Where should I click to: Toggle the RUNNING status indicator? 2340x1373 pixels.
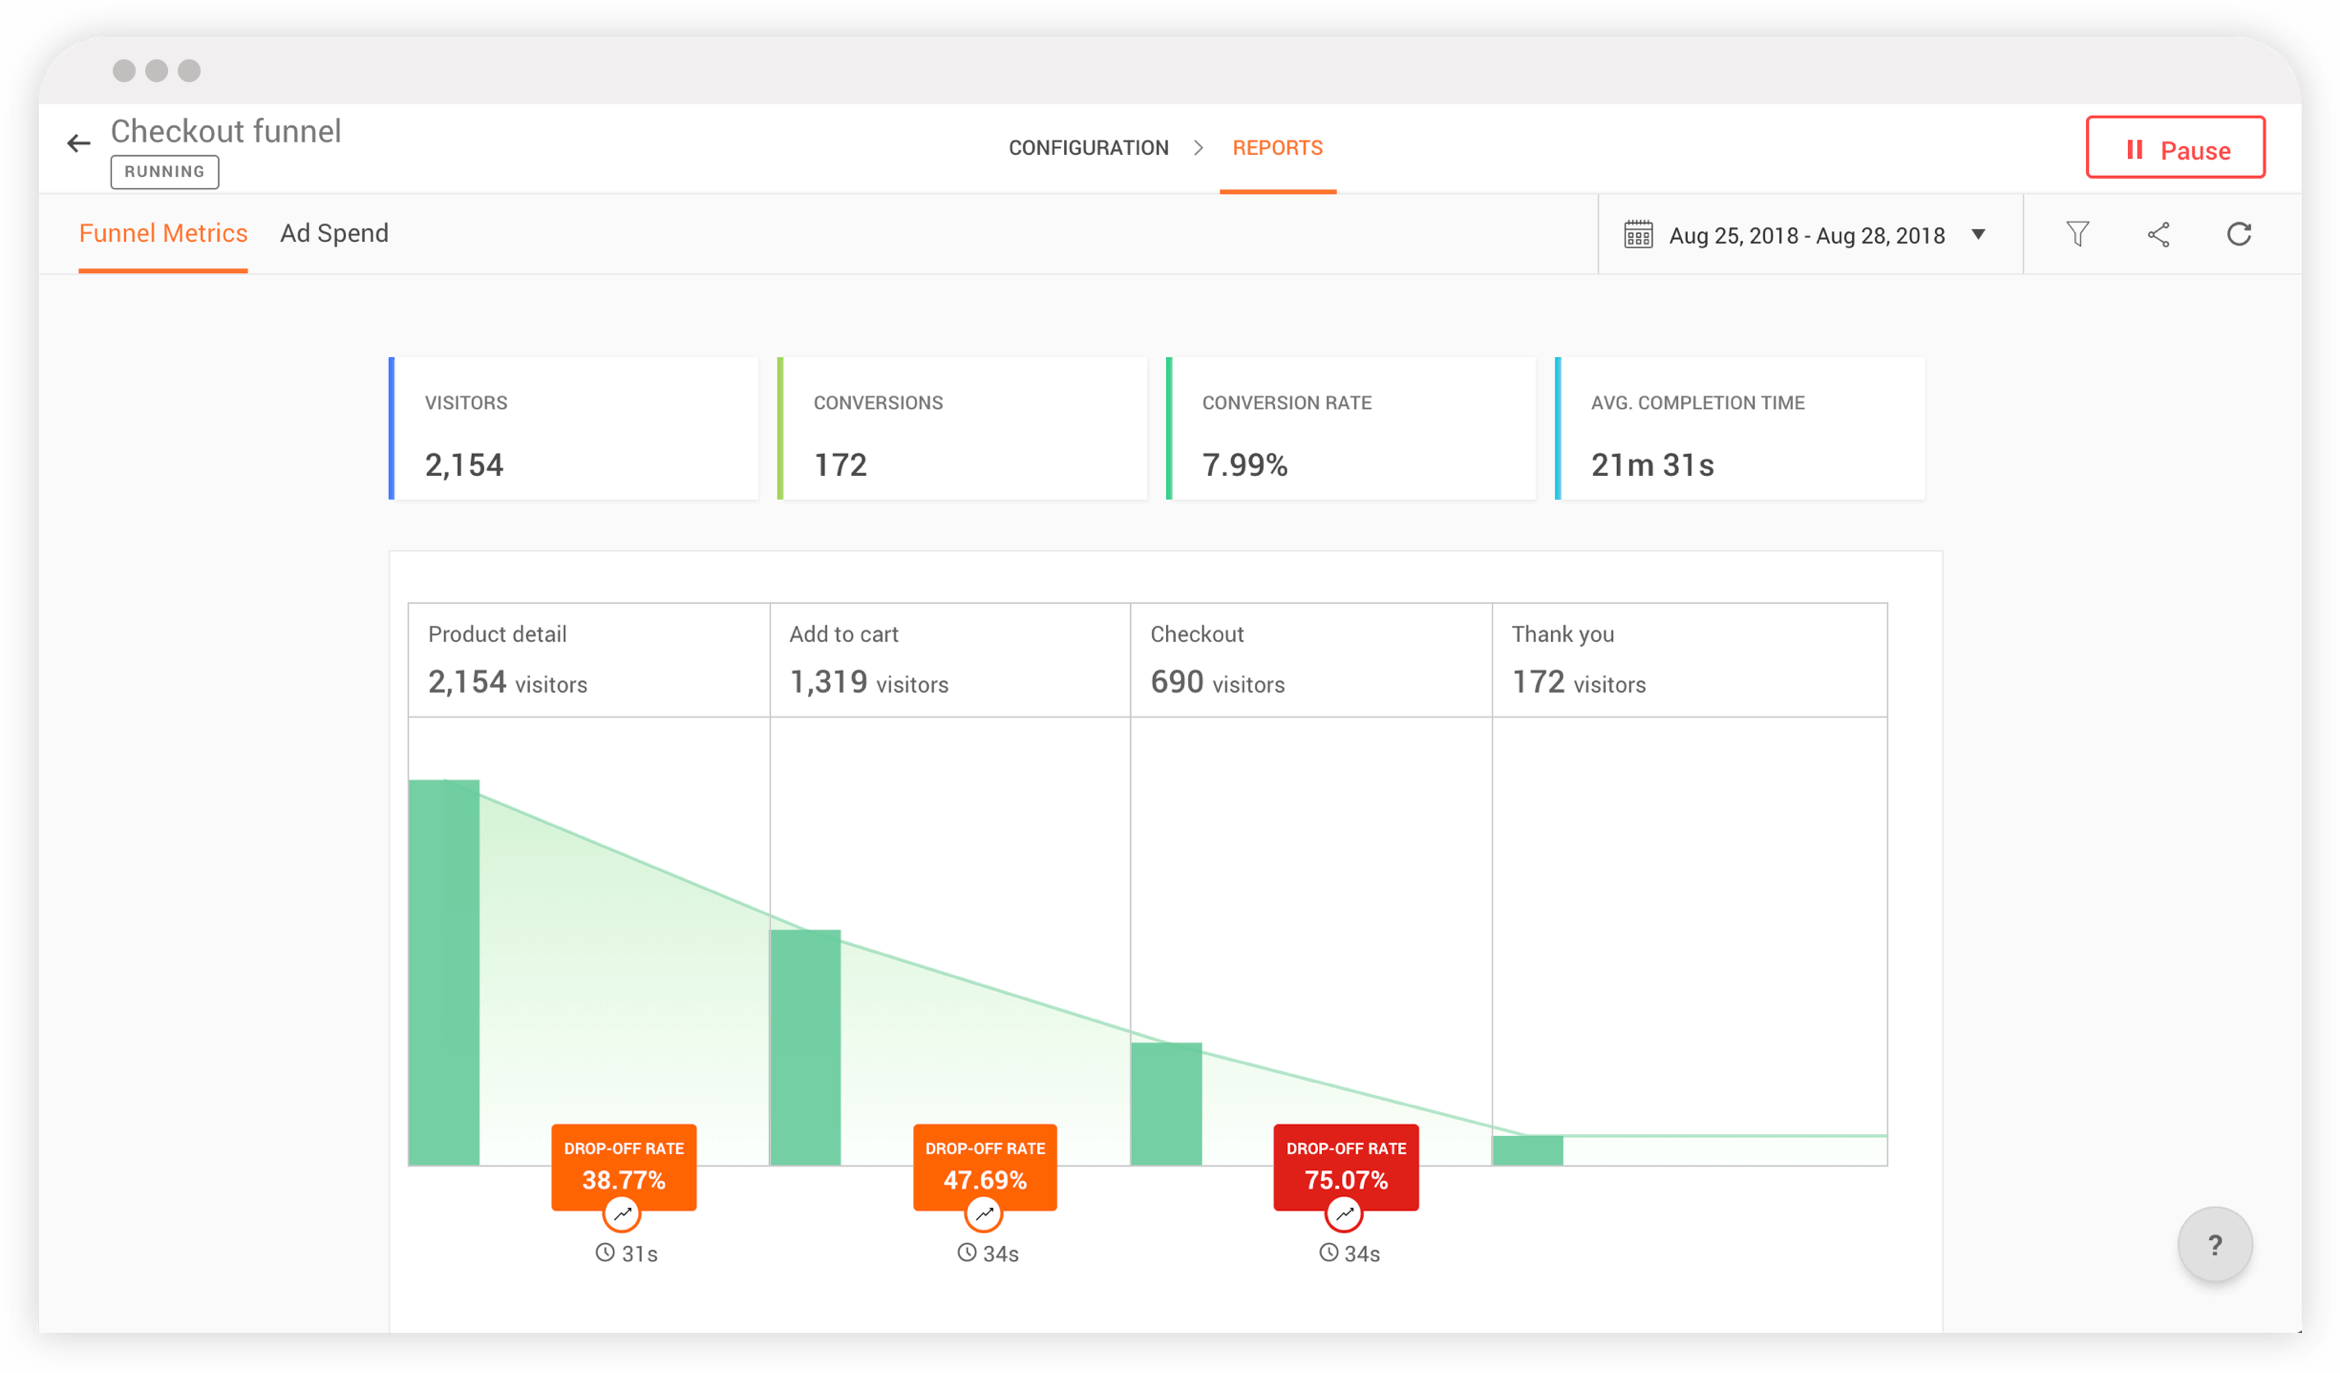coord(163,170)
